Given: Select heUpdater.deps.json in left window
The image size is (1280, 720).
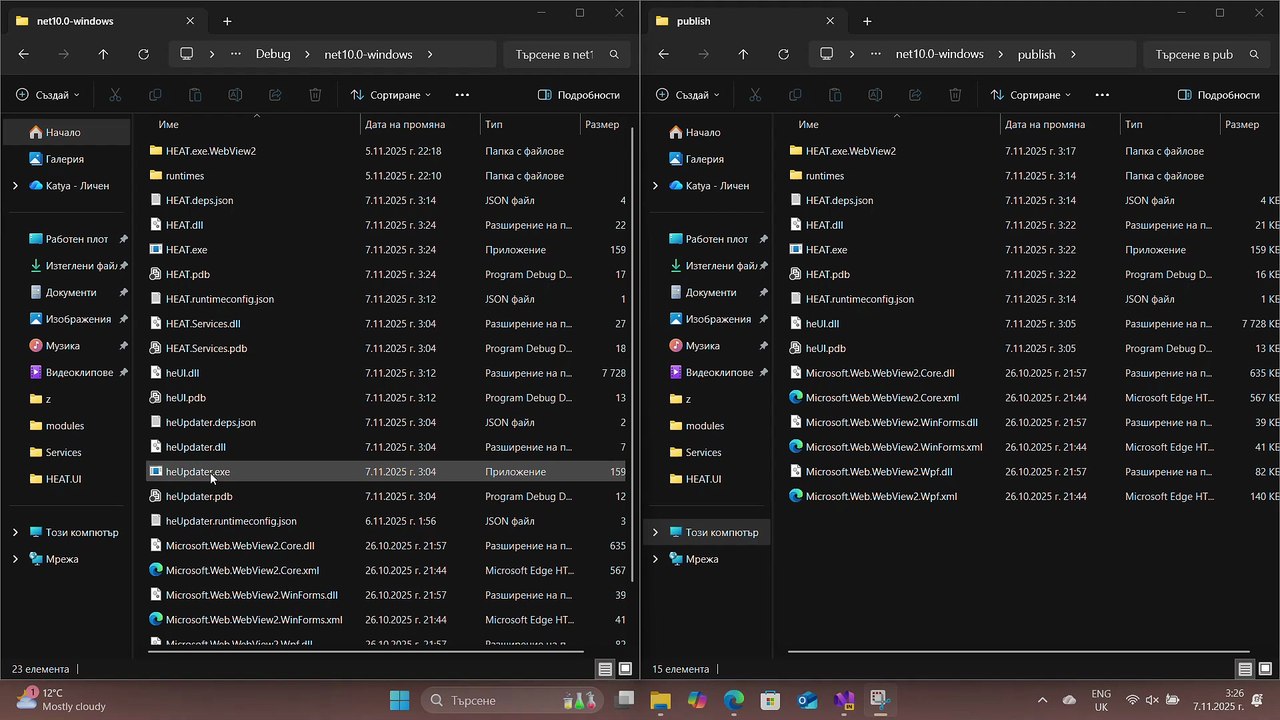Looking at the screenshot, I should [x=388, y=423].
